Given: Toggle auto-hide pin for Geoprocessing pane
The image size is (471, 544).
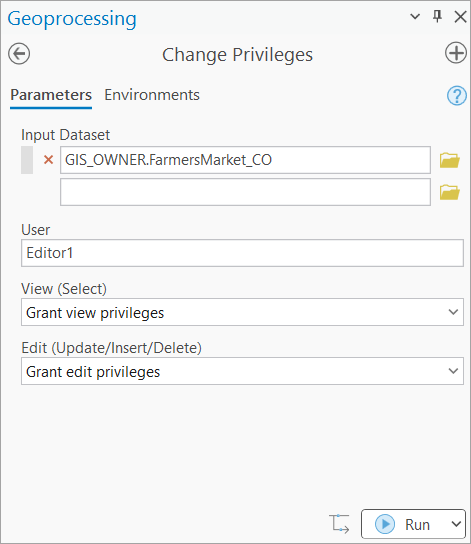Looking at the screenshot, I should pos(437,16).
